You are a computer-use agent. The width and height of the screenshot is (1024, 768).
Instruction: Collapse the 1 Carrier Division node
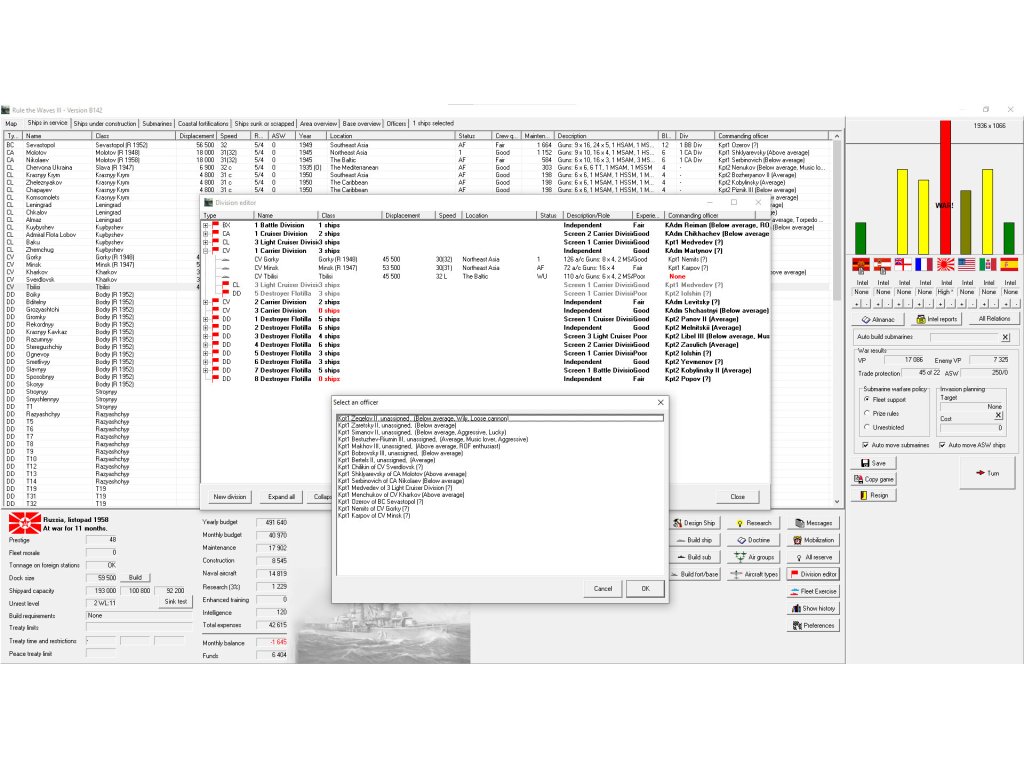point(206,251)
